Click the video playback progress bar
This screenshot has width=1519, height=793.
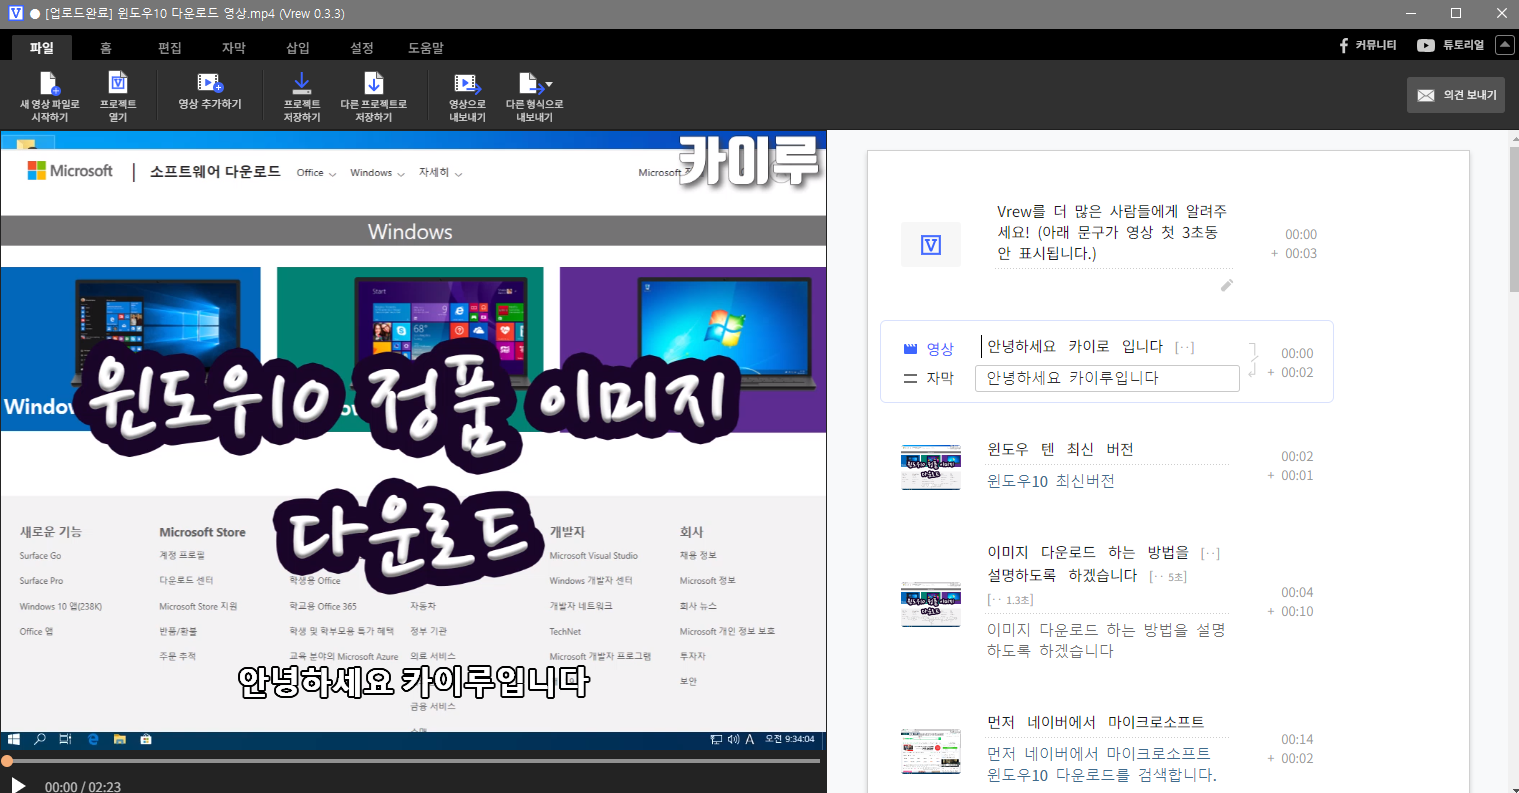[412, 761]
